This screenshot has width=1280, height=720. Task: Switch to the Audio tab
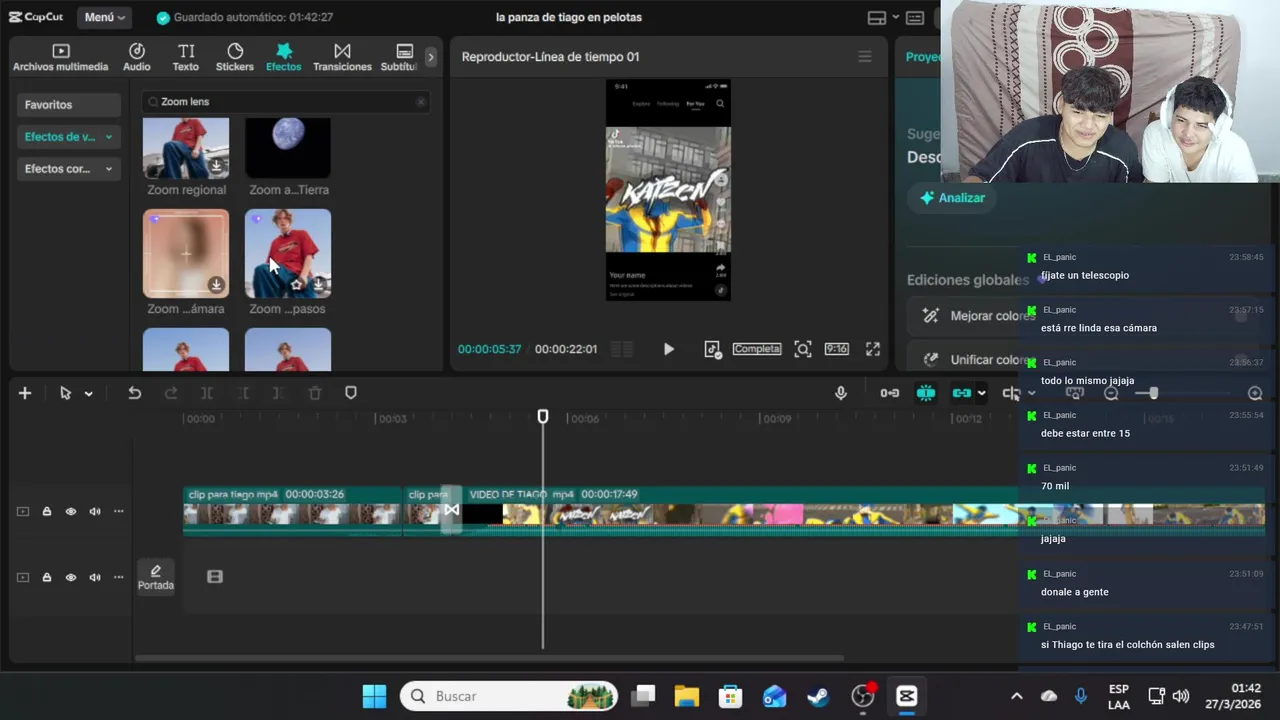(137, 57)
